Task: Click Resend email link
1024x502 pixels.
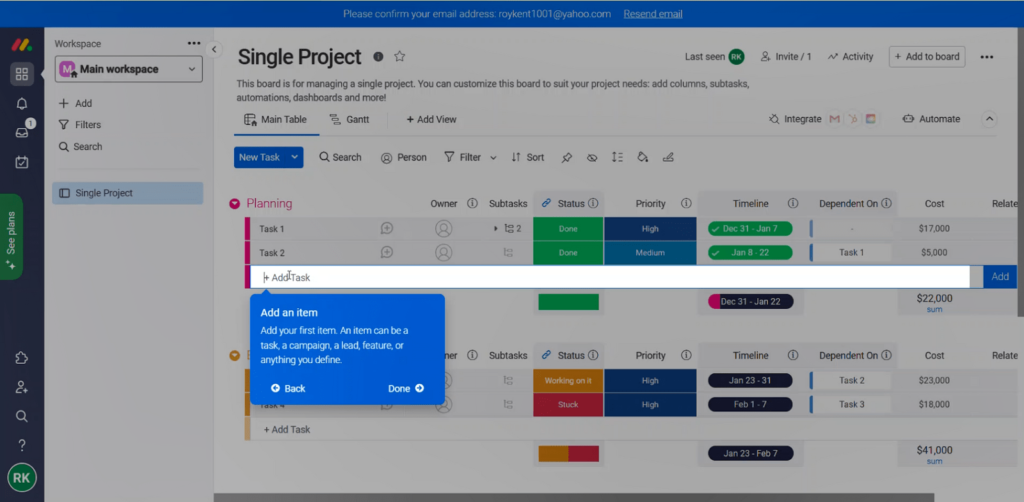Action: point(652,14)
